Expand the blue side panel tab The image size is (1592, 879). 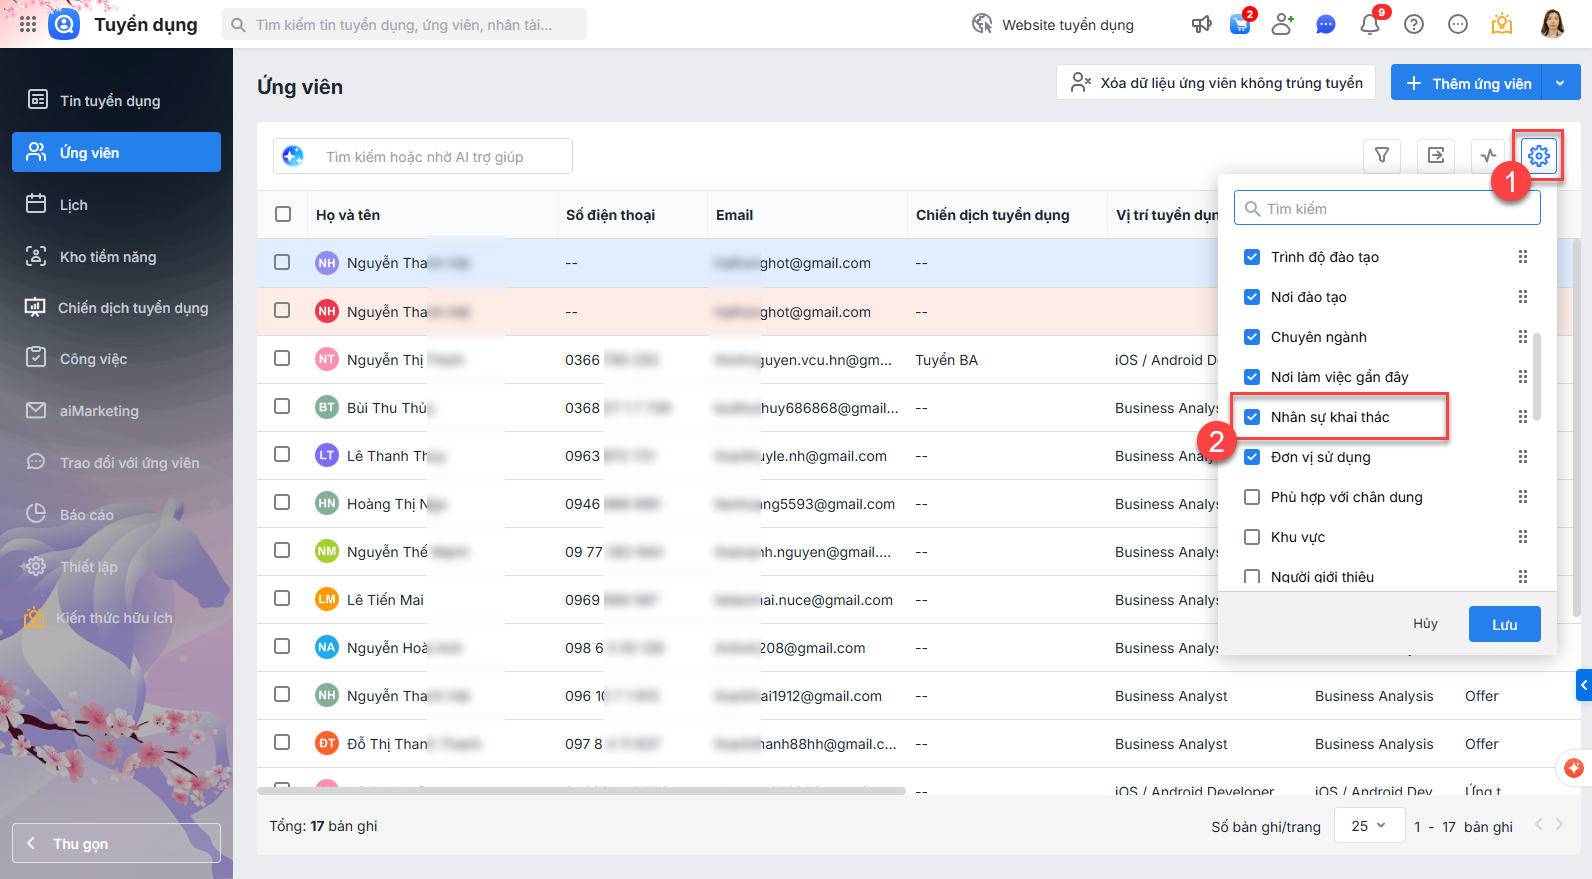(1584, 685)
